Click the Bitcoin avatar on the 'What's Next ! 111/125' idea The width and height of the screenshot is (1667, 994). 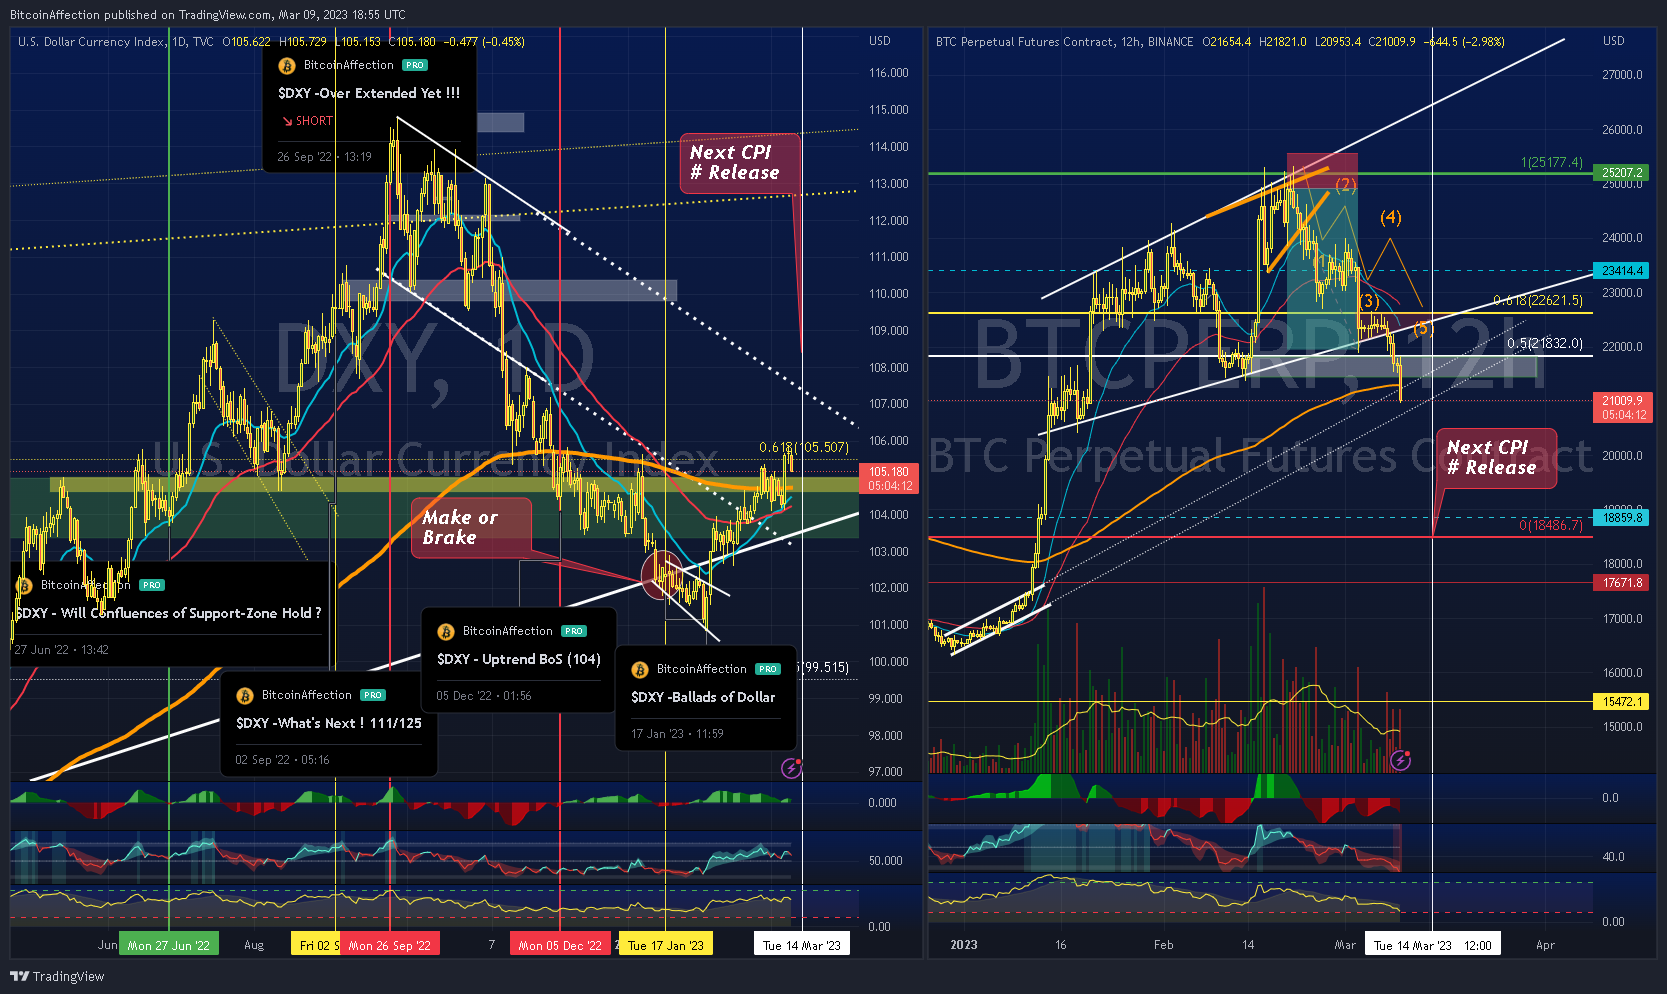pos(245,696)
